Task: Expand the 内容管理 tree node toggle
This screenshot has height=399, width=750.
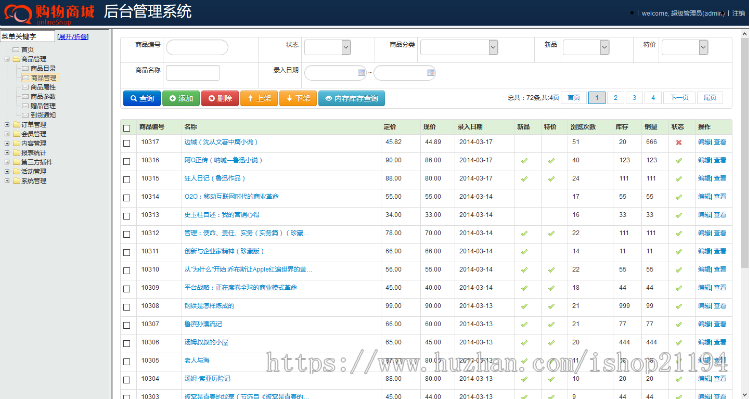Action: coord(7,144)
